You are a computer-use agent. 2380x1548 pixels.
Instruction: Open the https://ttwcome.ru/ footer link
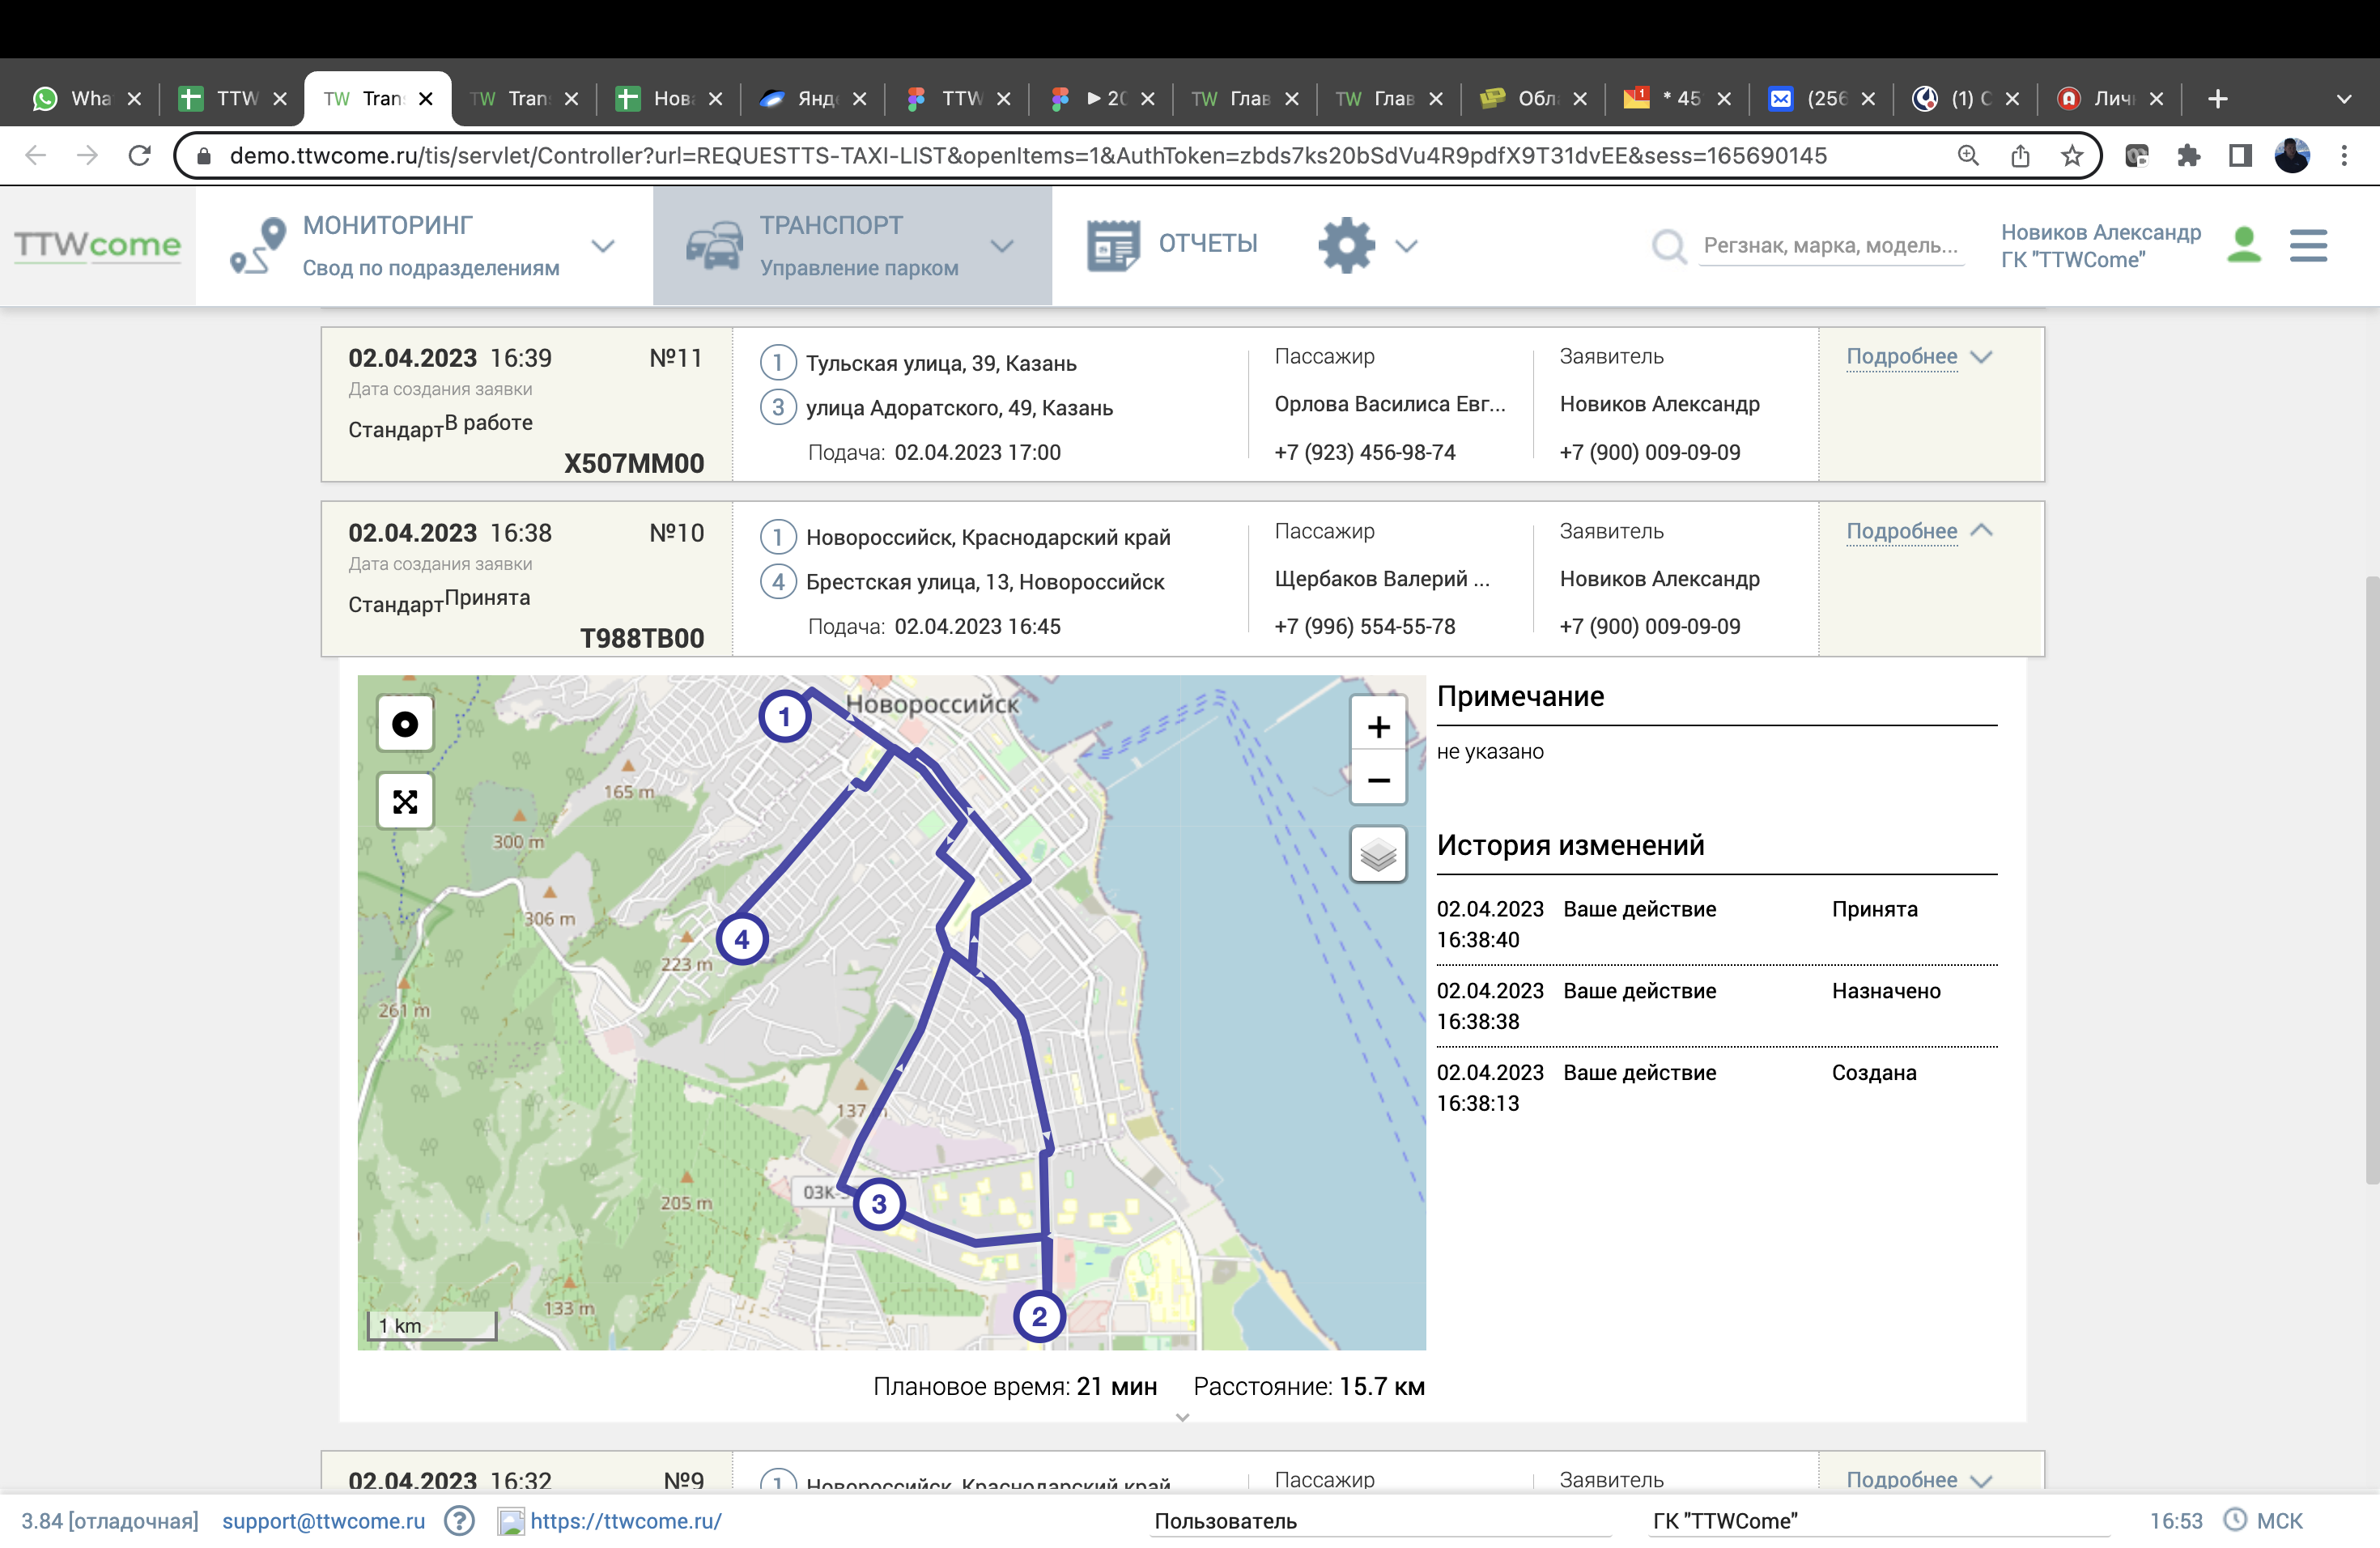tap(626, 1521)
